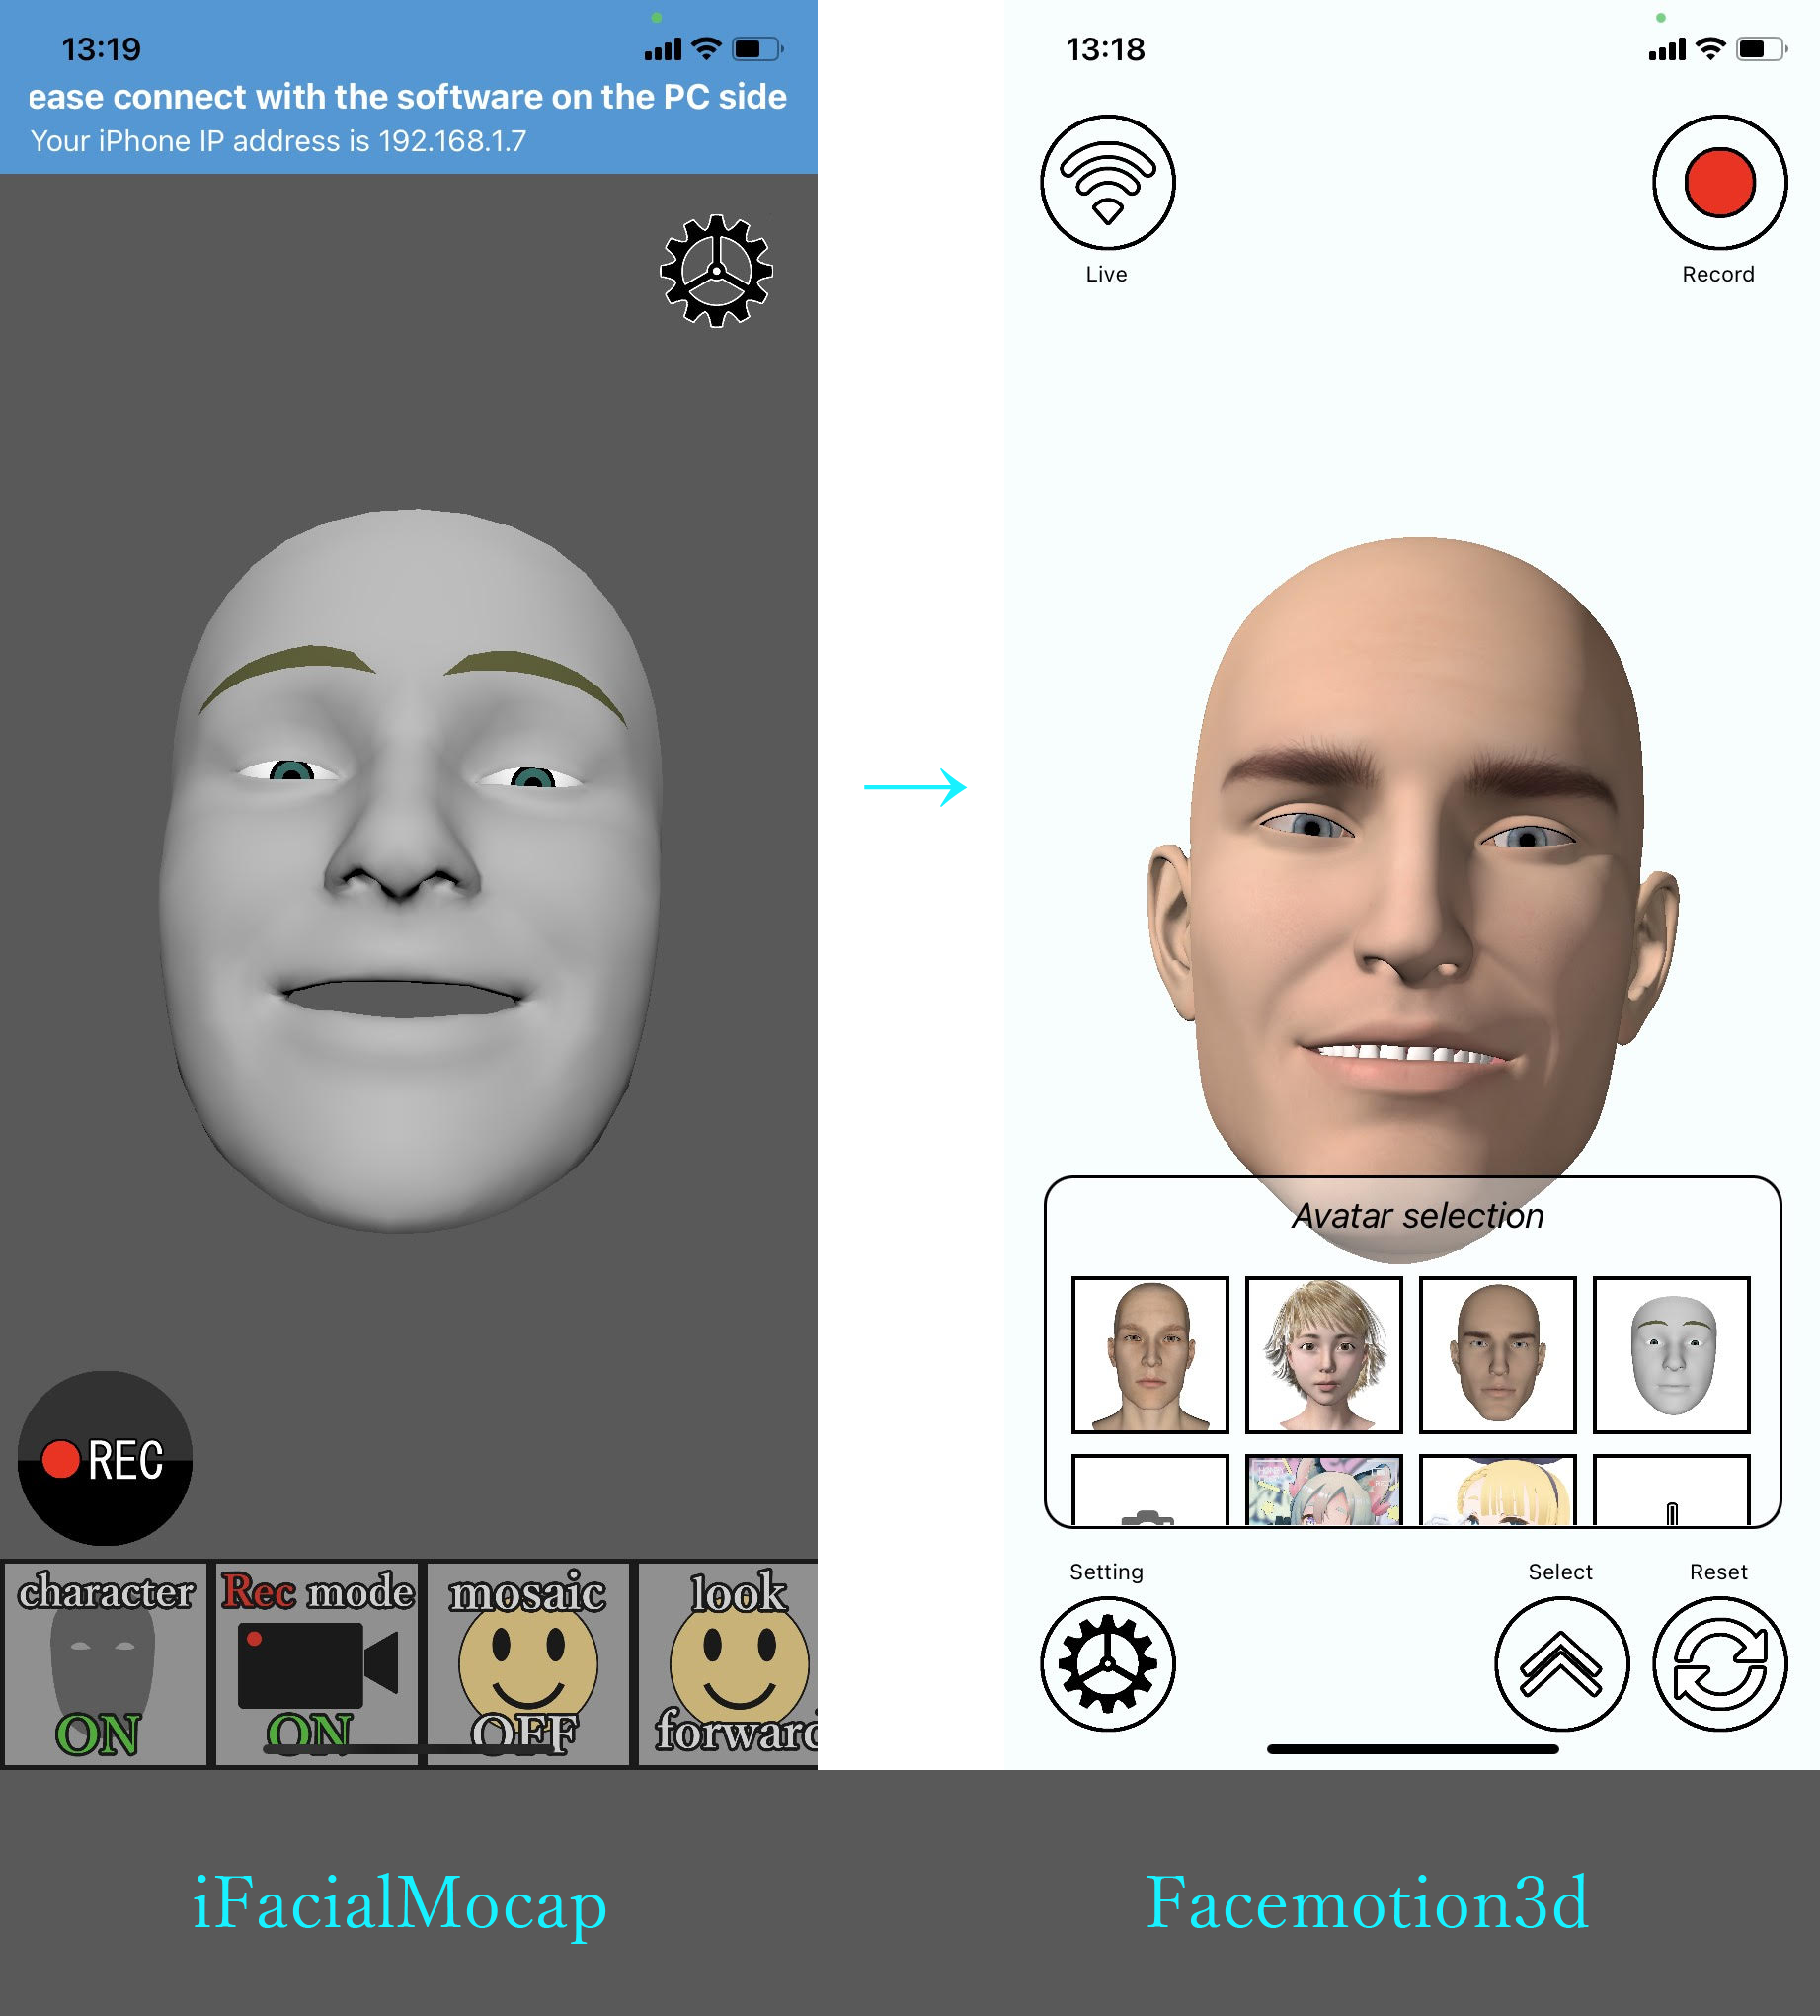Tap the red Record button in Facemotion3d
The height and width of the screenshot is (2016, 1820).
click(1720, 182)
